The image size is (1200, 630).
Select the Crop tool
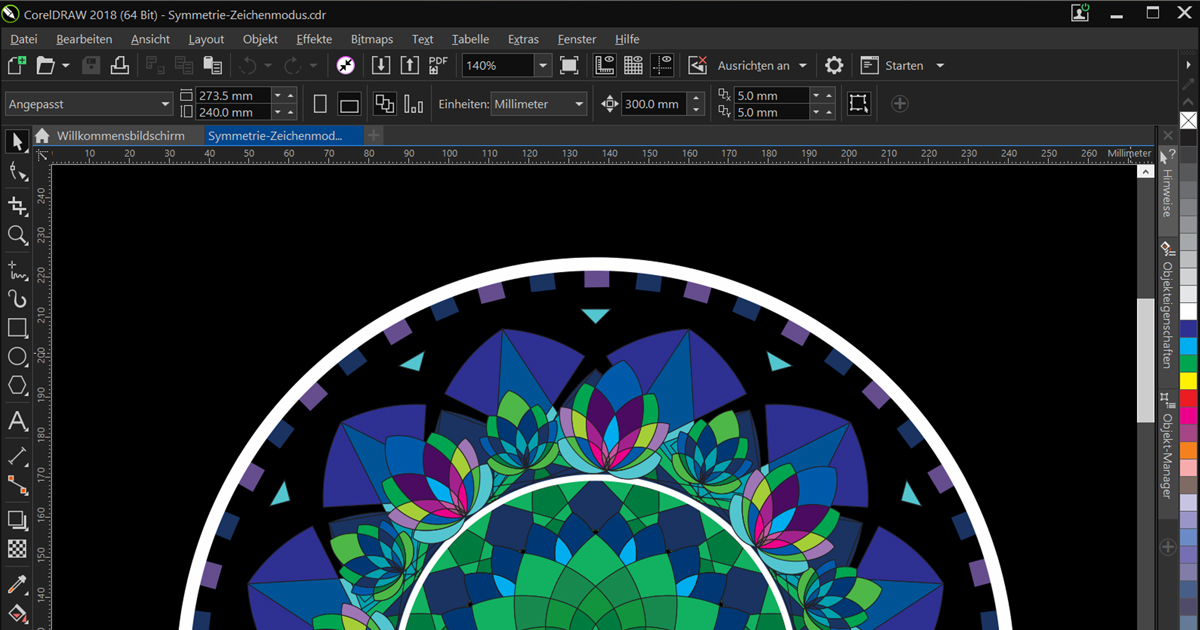click(x=17, y=205)
